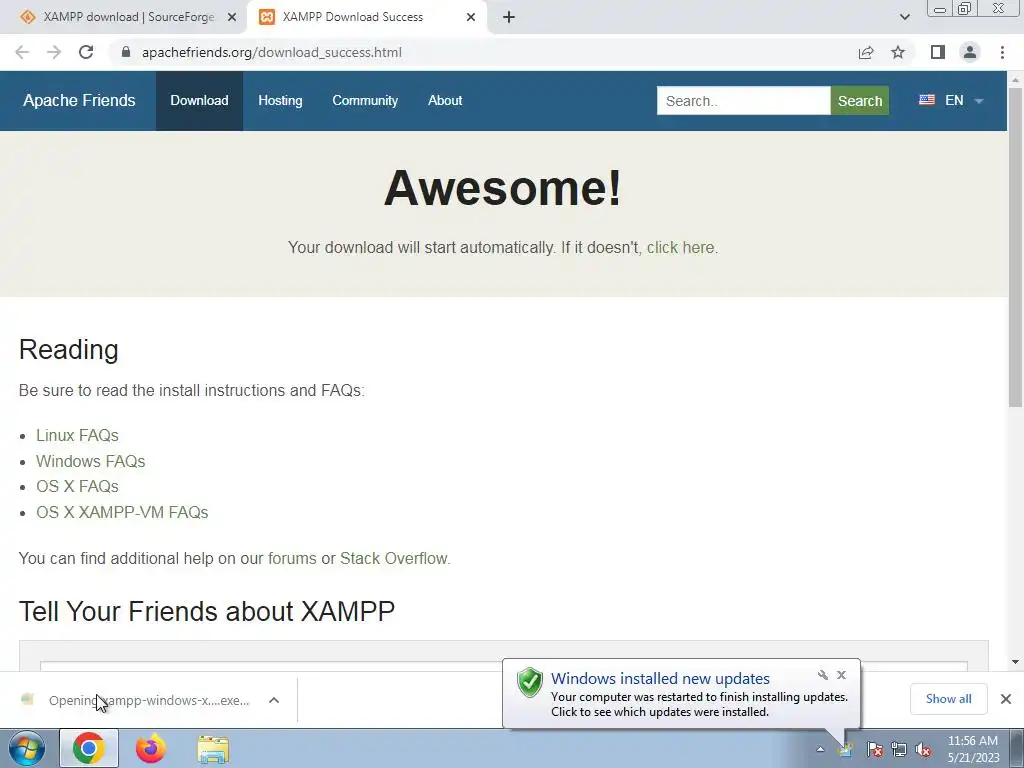Launch Firefox from the taskbar
1024x768 pixels.
151,748
